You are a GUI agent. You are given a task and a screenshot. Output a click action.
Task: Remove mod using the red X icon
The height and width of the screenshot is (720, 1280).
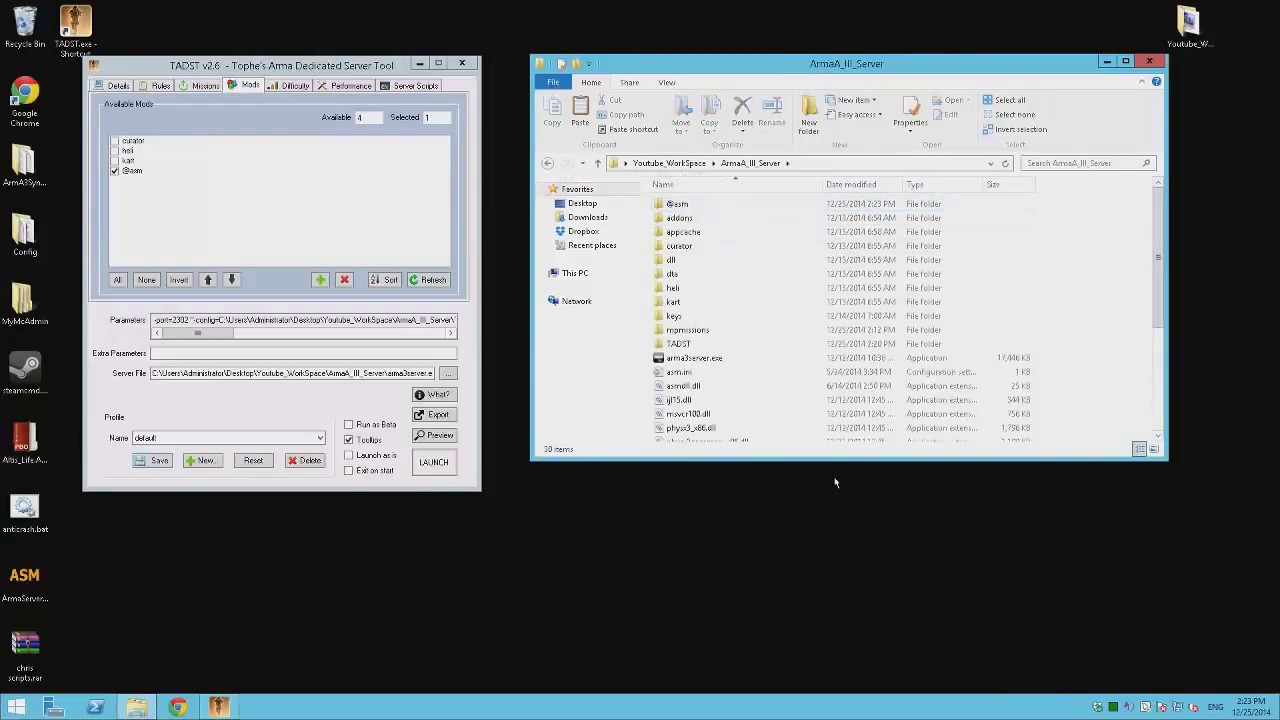coord(344,280)
